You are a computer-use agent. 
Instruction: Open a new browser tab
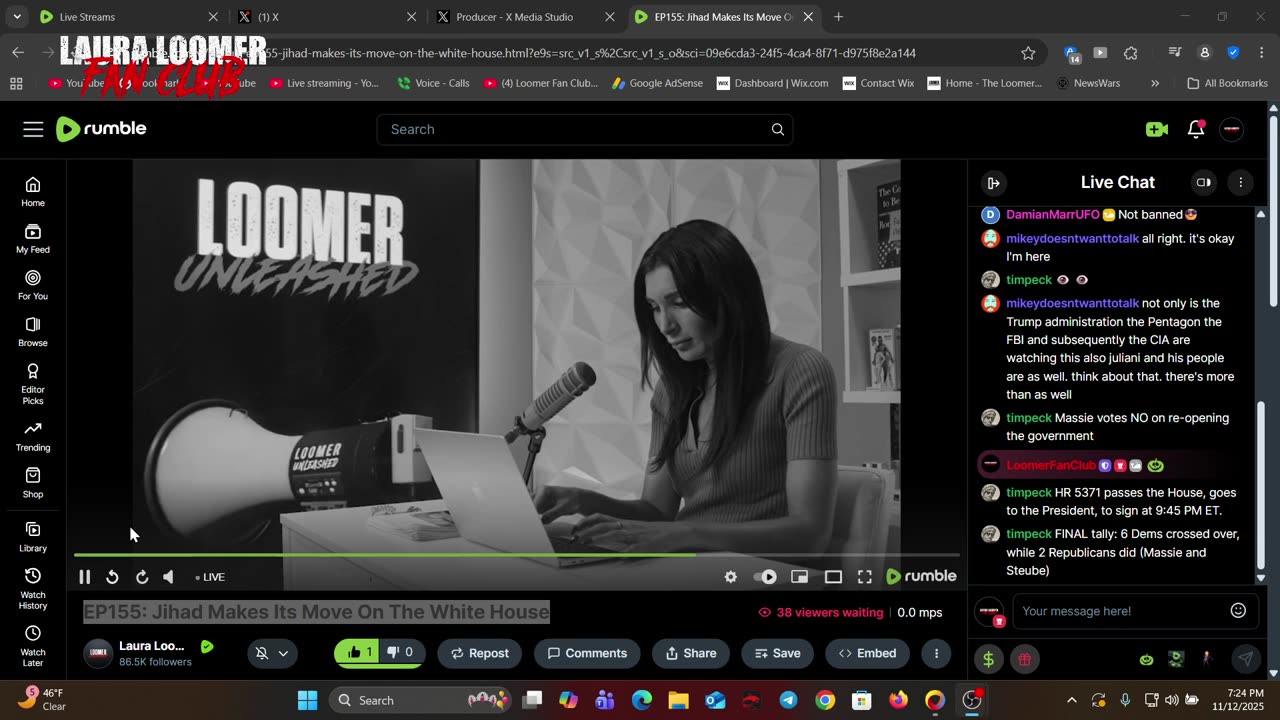(838, 17)
